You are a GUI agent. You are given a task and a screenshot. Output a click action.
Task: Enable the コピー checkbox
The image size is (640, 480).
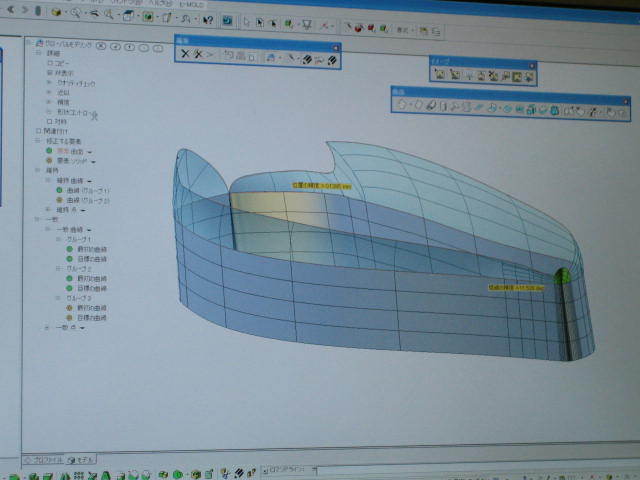(50, 62)
